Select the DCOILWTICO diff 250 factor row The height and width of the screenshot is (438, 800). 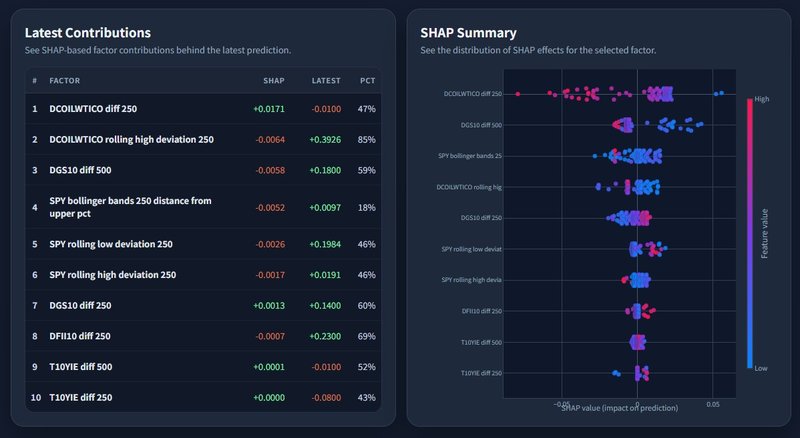tap(203, 109)
